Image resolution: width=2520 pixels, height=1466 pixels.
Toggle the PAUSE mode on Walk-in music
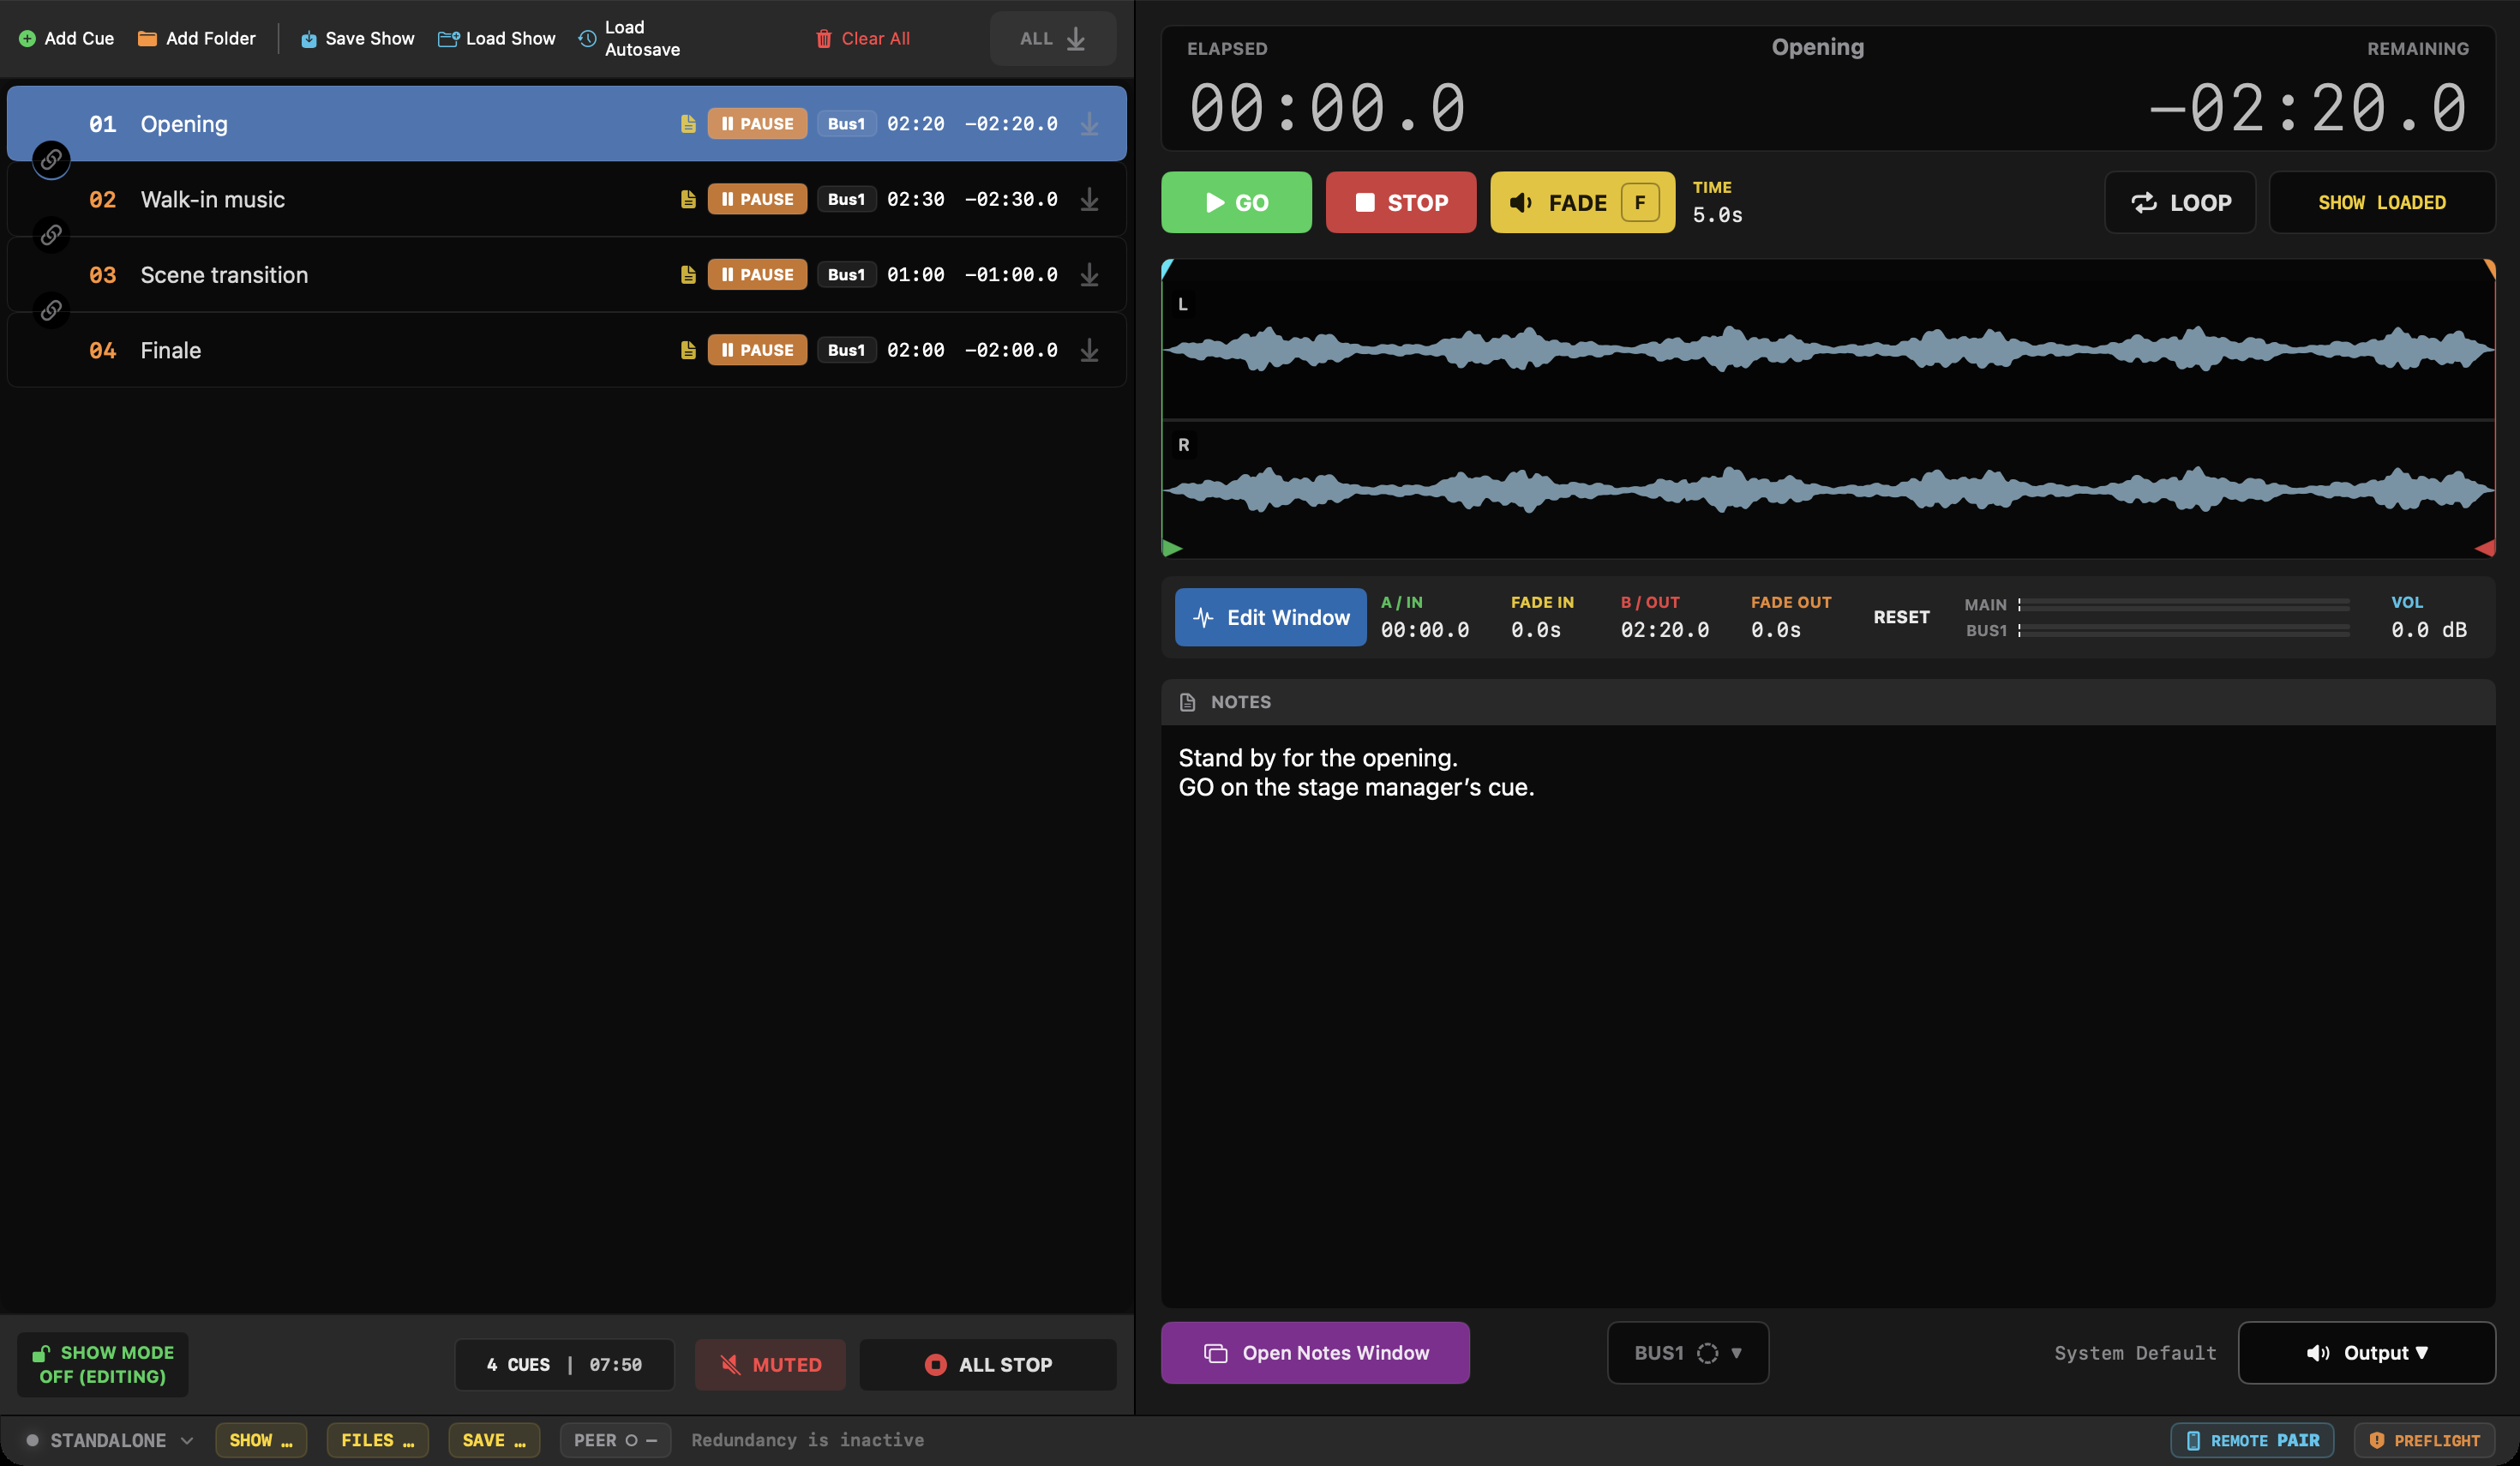(757, 199)
